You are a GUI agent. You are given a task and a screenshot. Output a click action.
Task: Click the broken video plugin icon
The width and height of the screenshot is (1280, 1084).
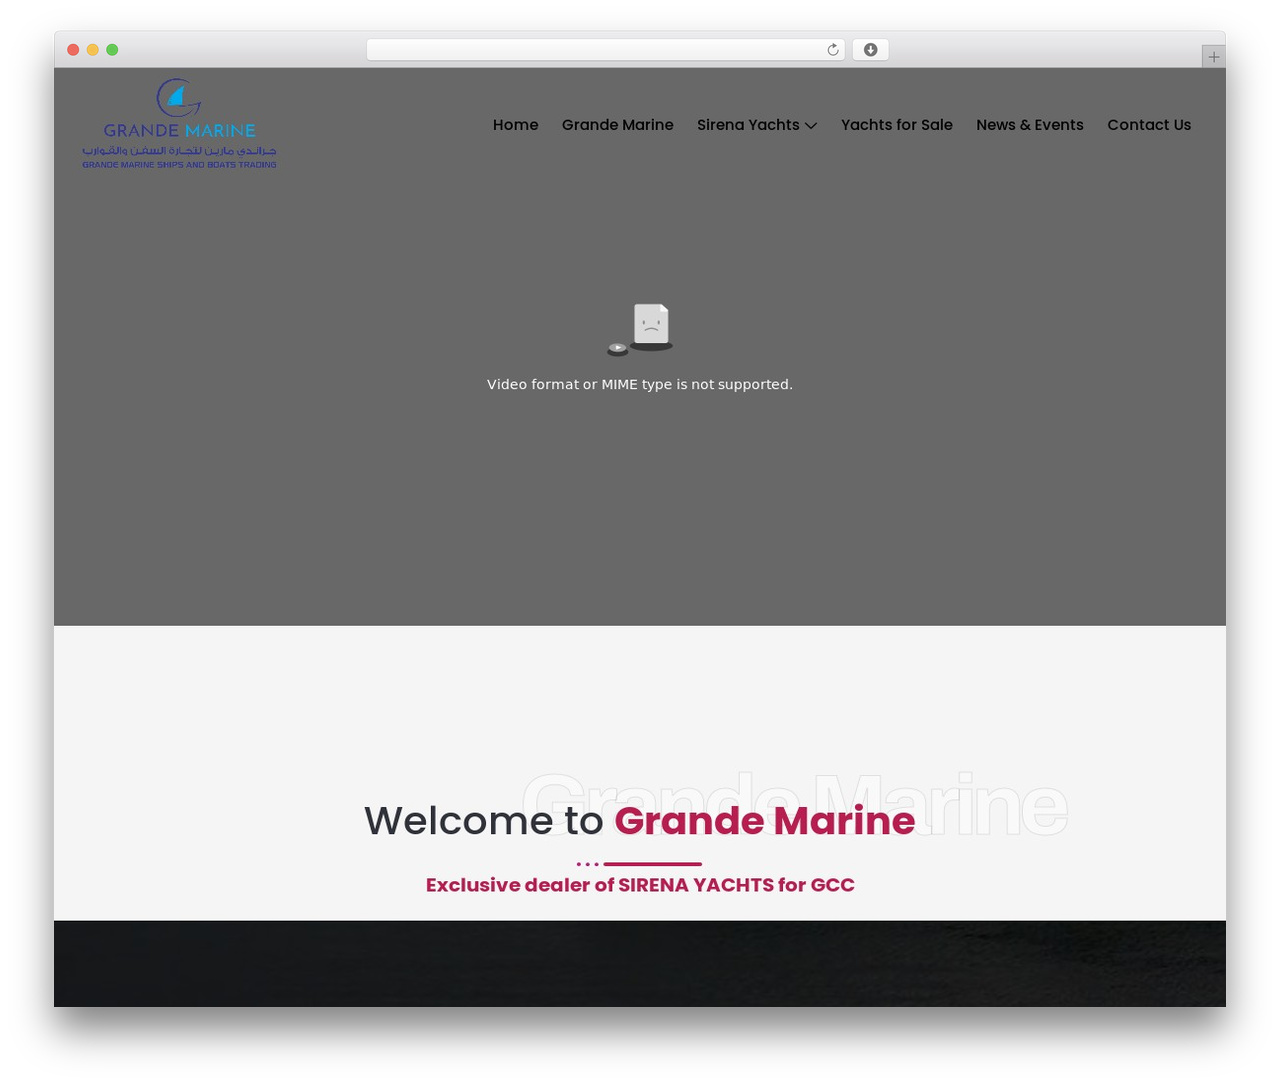click(640, 329)
